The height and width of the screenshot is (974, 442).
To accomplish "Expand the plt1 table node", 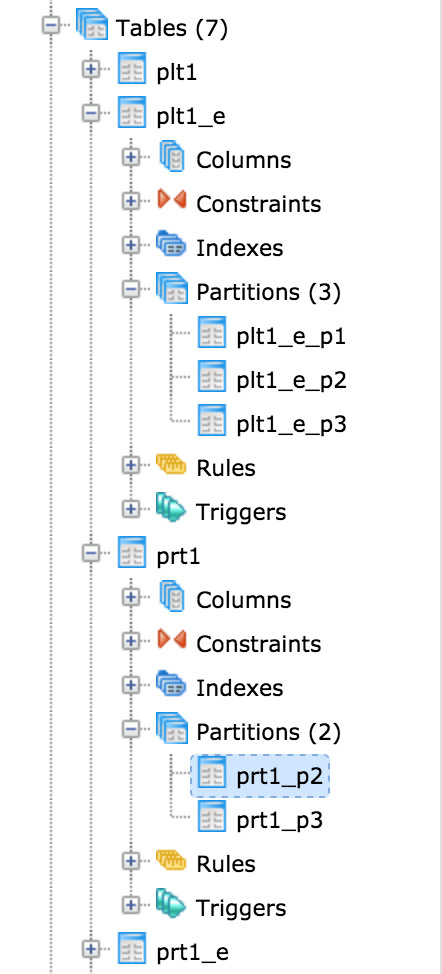I will pos(91,70).
